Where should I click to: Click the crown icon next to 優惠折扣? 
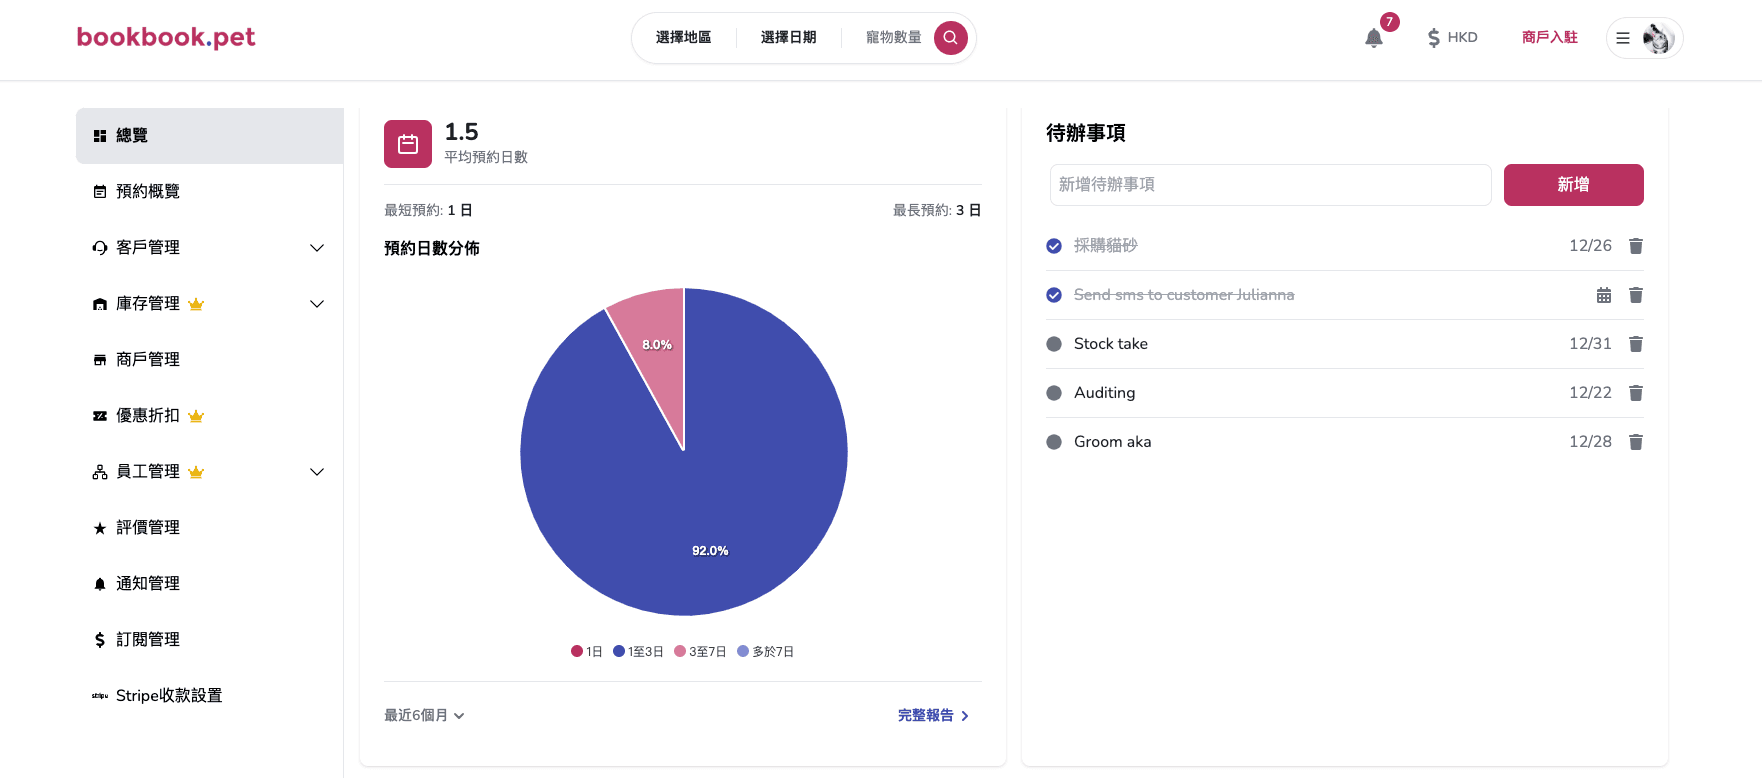196,416
